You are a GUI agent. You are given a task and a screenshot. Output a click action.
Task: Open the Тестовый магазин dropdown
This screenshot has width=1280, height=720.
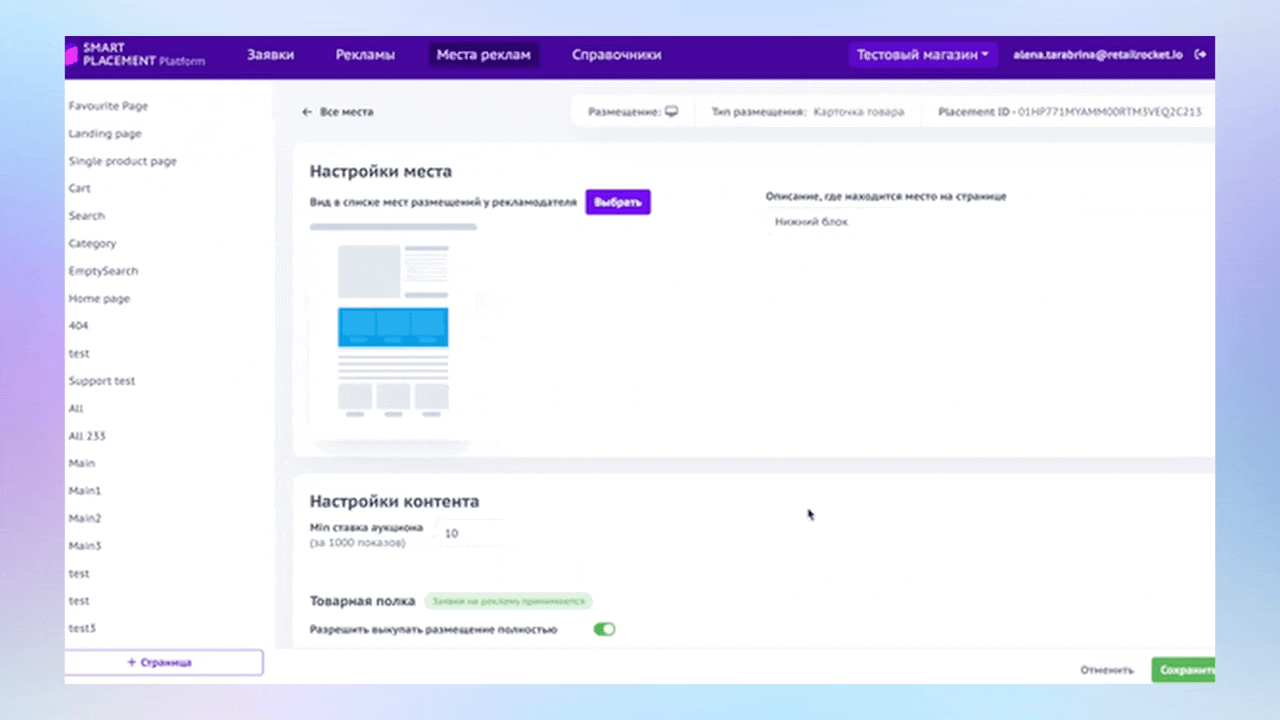pos(922,55)
